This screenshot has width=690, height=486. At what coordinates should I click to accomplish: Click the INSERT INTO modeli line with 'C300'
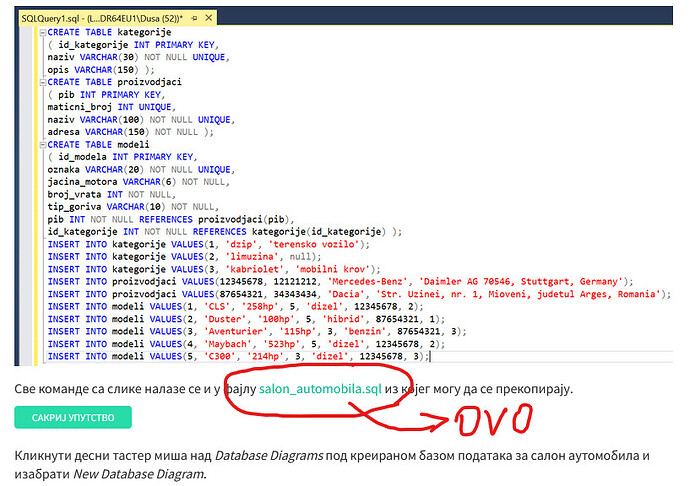[238, 357]
